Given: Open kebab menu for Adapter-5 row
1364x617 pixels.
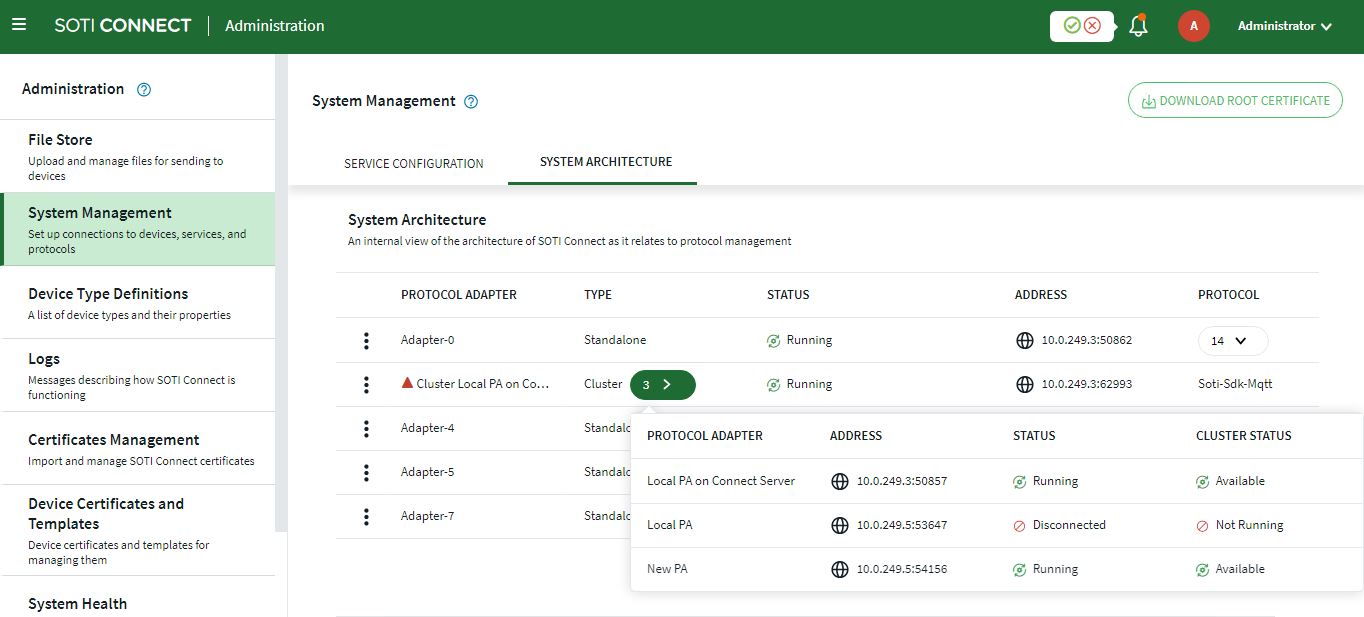Looking at the screenshot, I should coord(367,472).
